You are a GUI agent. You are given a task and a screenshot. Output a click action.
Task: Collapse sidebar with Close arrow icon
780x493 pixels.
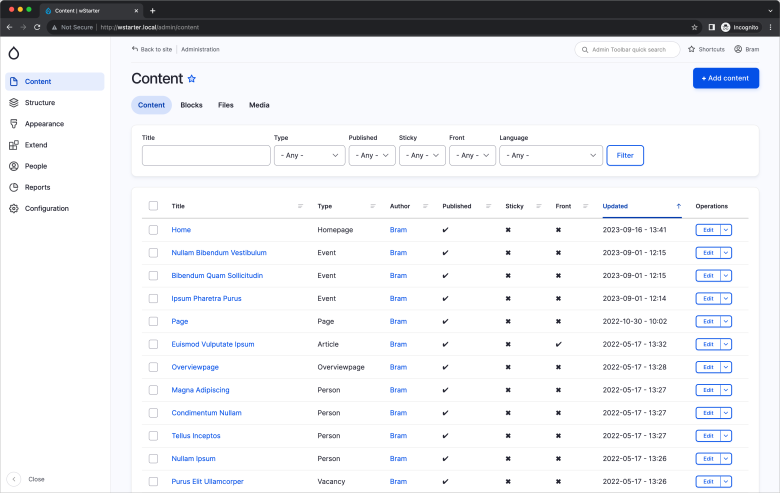14,479
